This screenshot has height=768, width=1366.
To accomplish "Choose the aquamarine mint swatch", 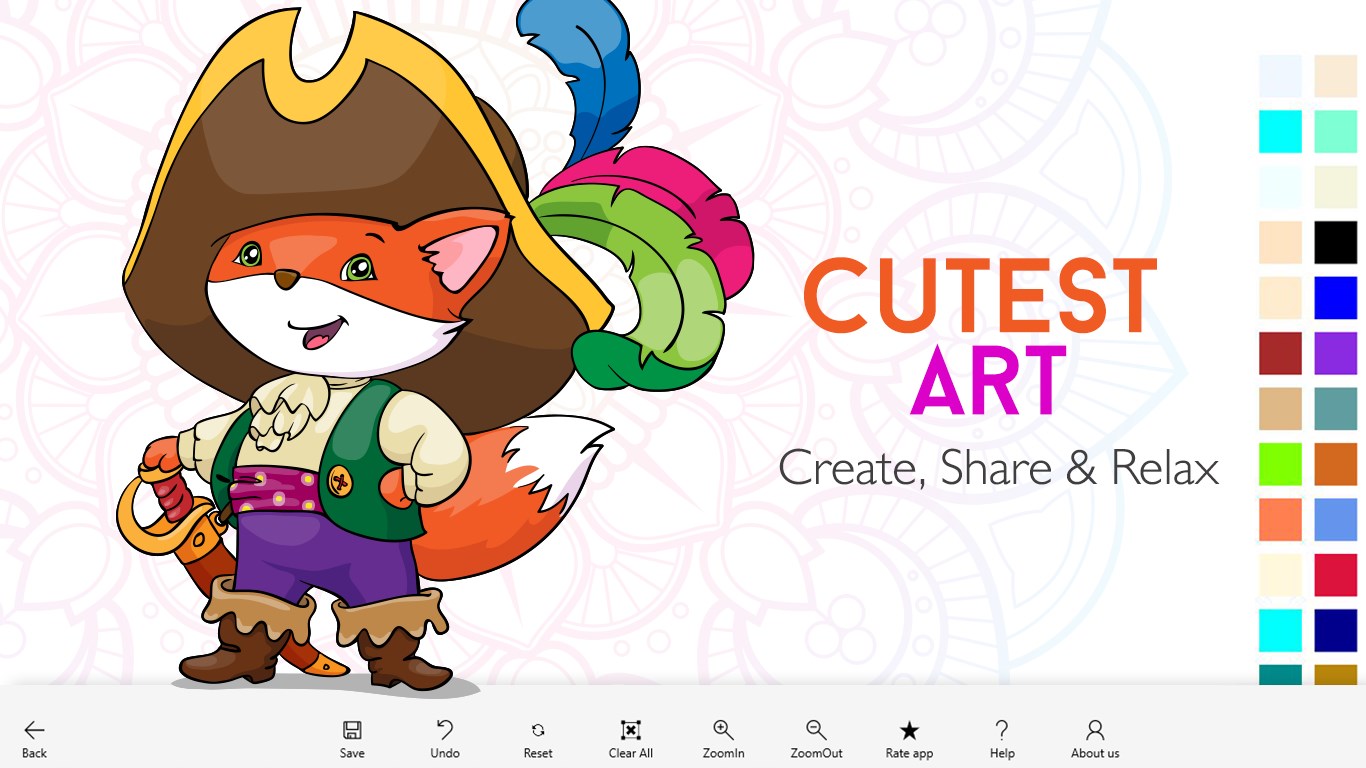I will [x=1336, y=132].
